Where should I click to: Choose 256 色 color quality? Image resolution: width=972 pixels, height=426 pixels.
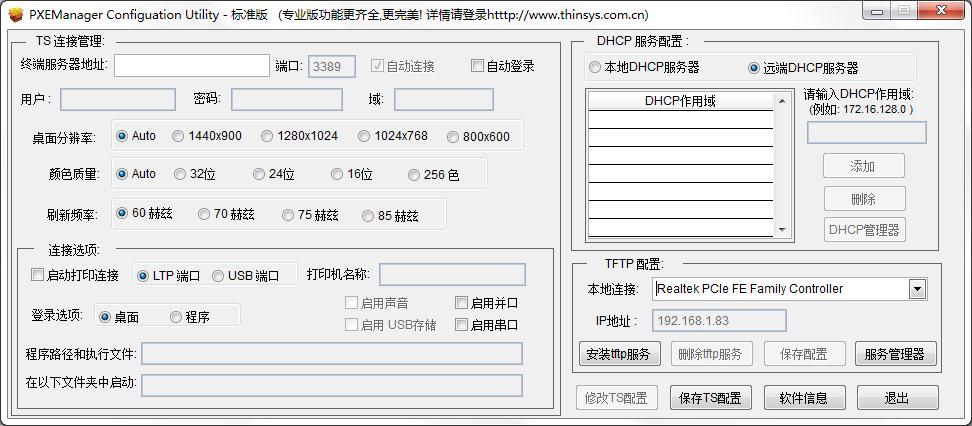coord(413,175)
